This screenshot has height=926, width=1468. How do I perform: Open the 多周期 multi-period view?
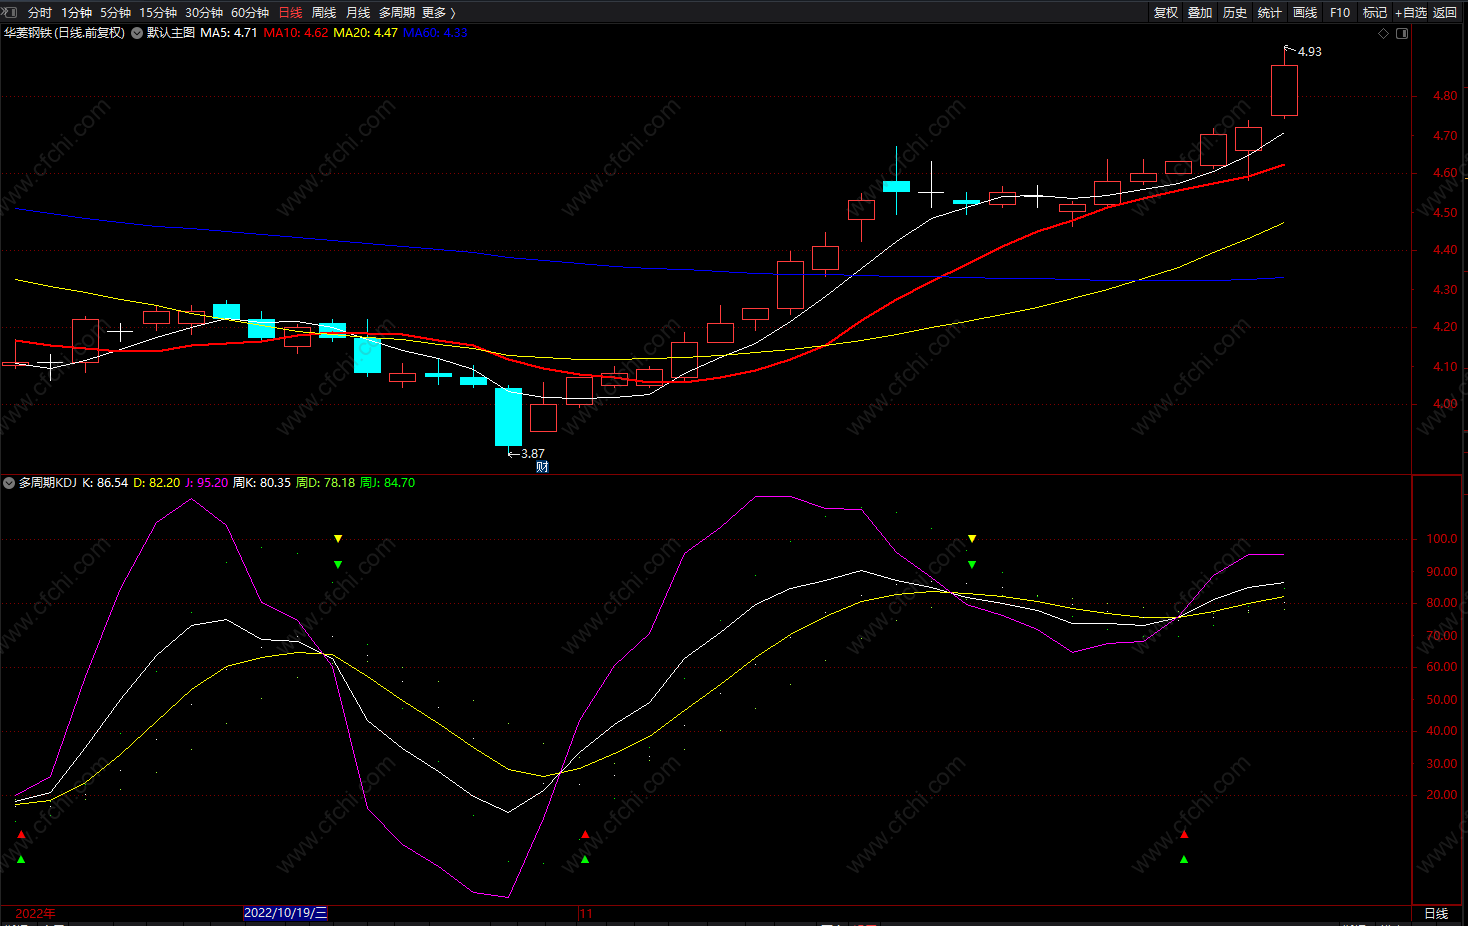tap(397, 12)
